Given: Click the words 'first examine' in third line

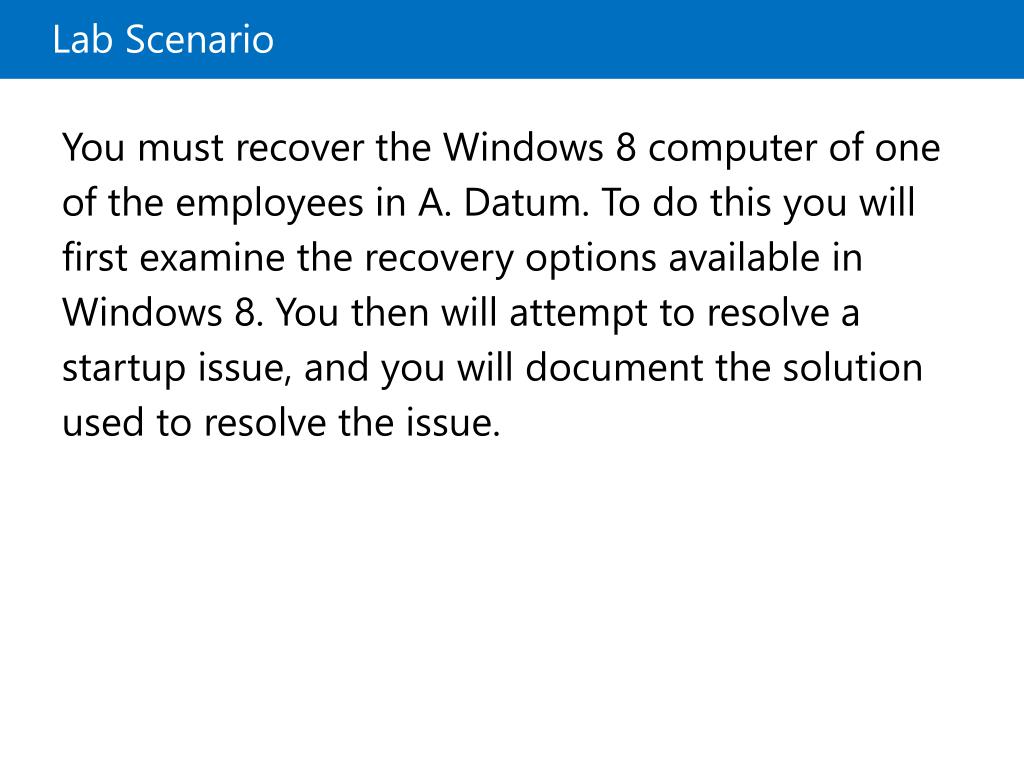Looking at the screenshot, I should (x=174, y=257).
